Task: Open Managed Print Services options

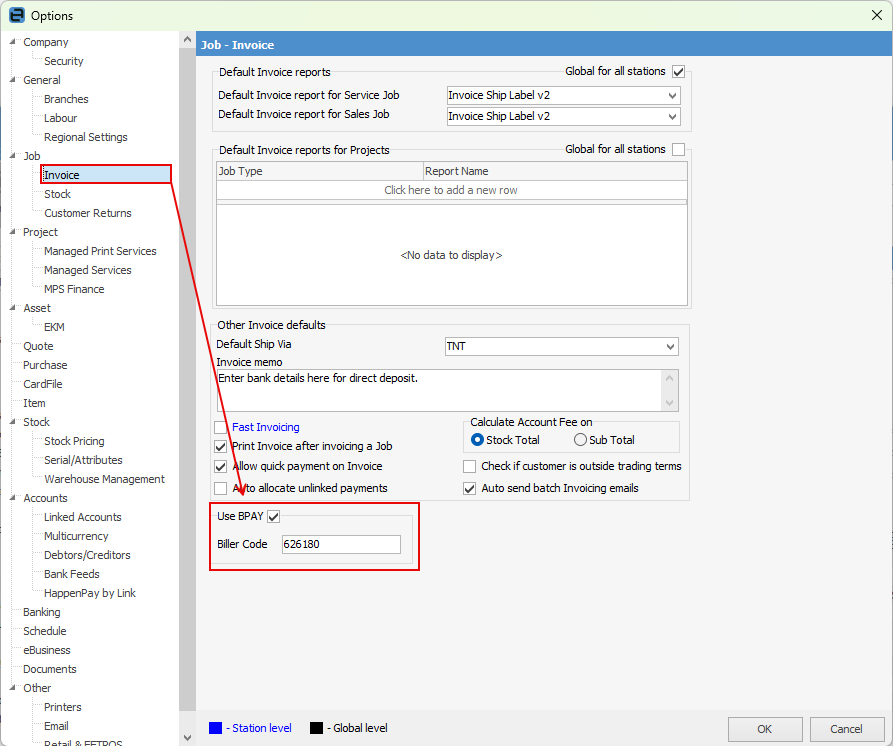Action: tap(100, 251)
